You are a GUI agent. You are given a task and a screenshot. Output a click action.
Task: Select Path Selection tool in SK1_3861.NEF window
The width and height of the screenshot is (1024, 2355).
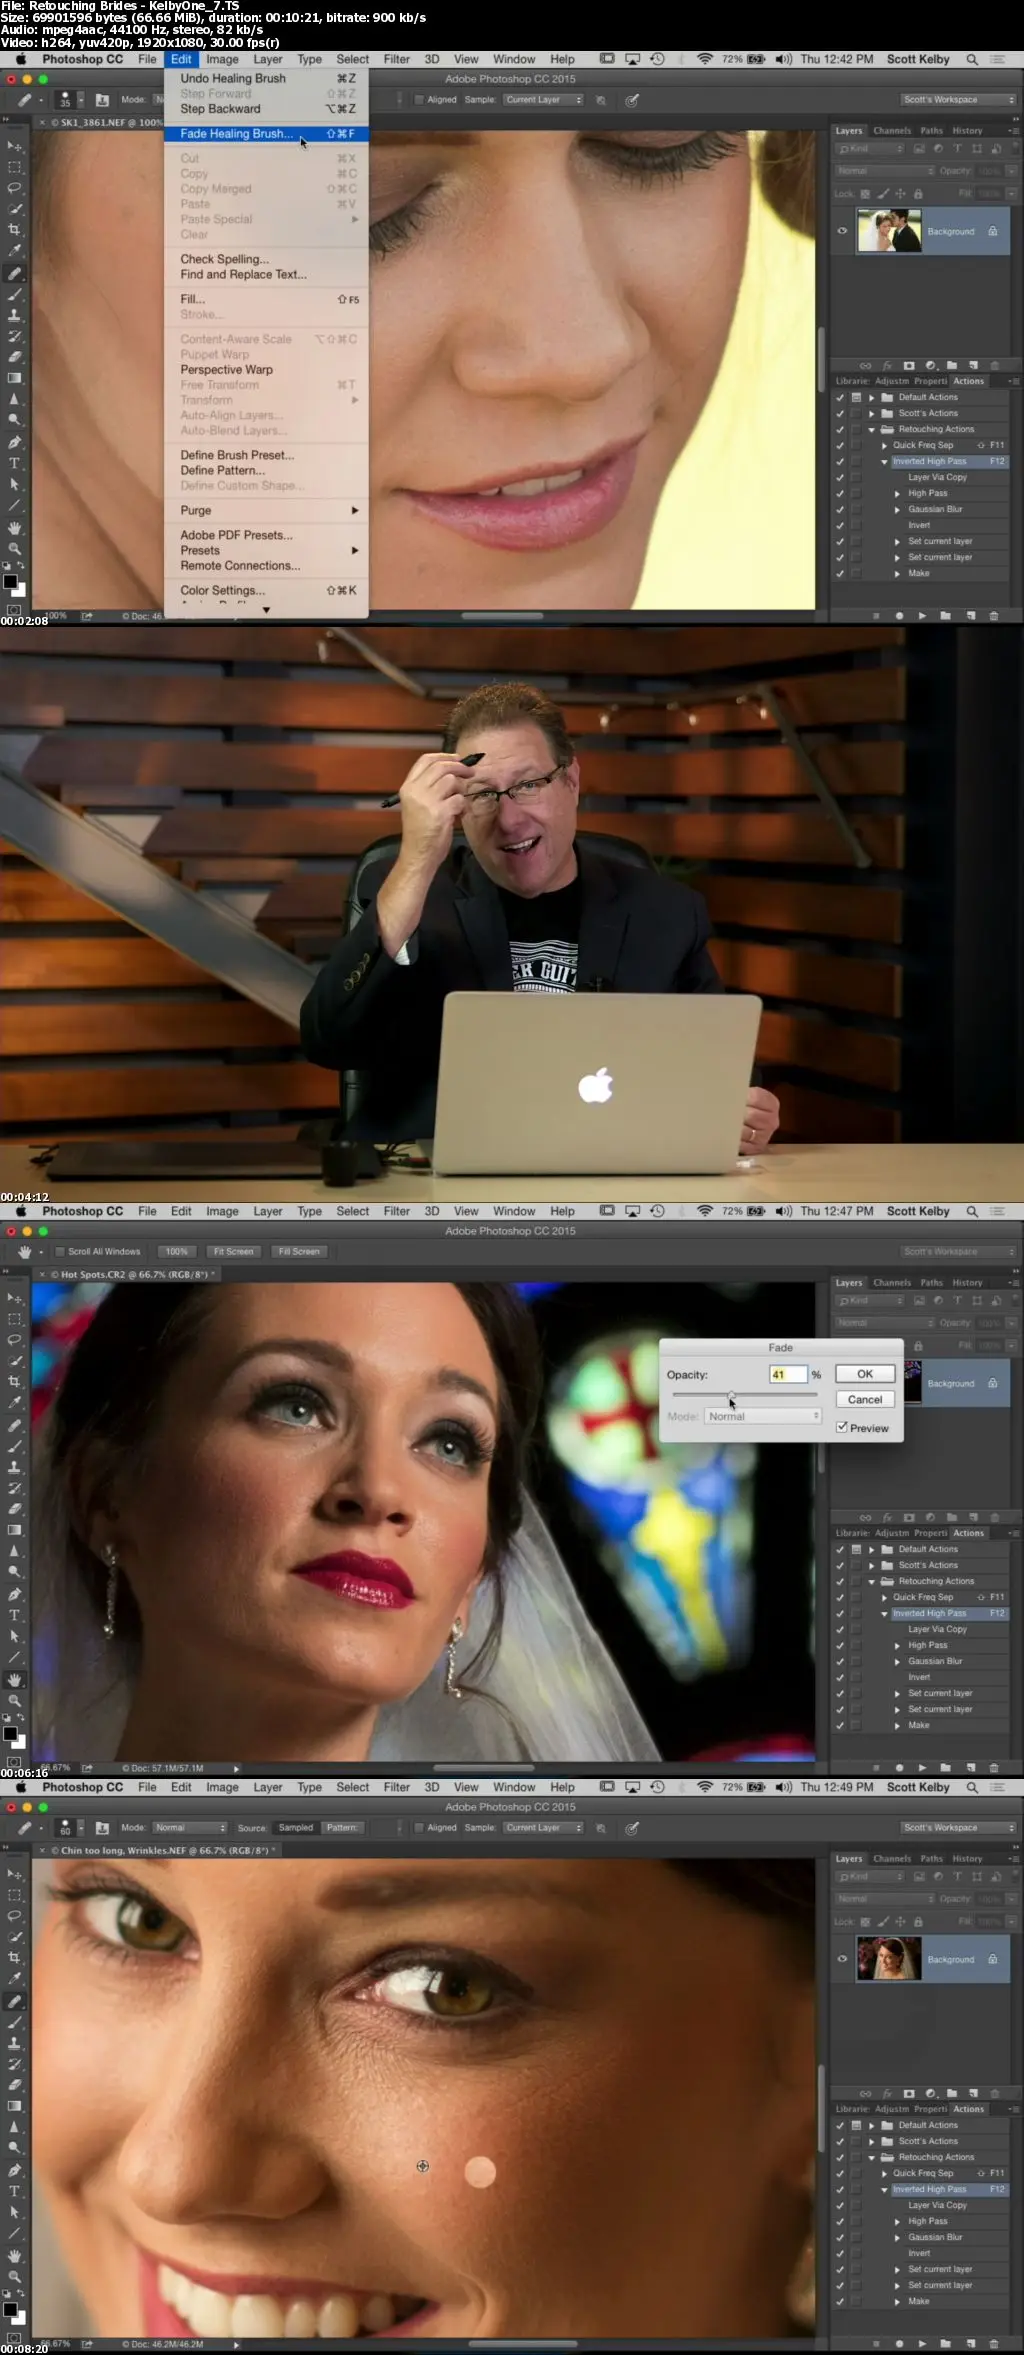[x=15, y=484]
